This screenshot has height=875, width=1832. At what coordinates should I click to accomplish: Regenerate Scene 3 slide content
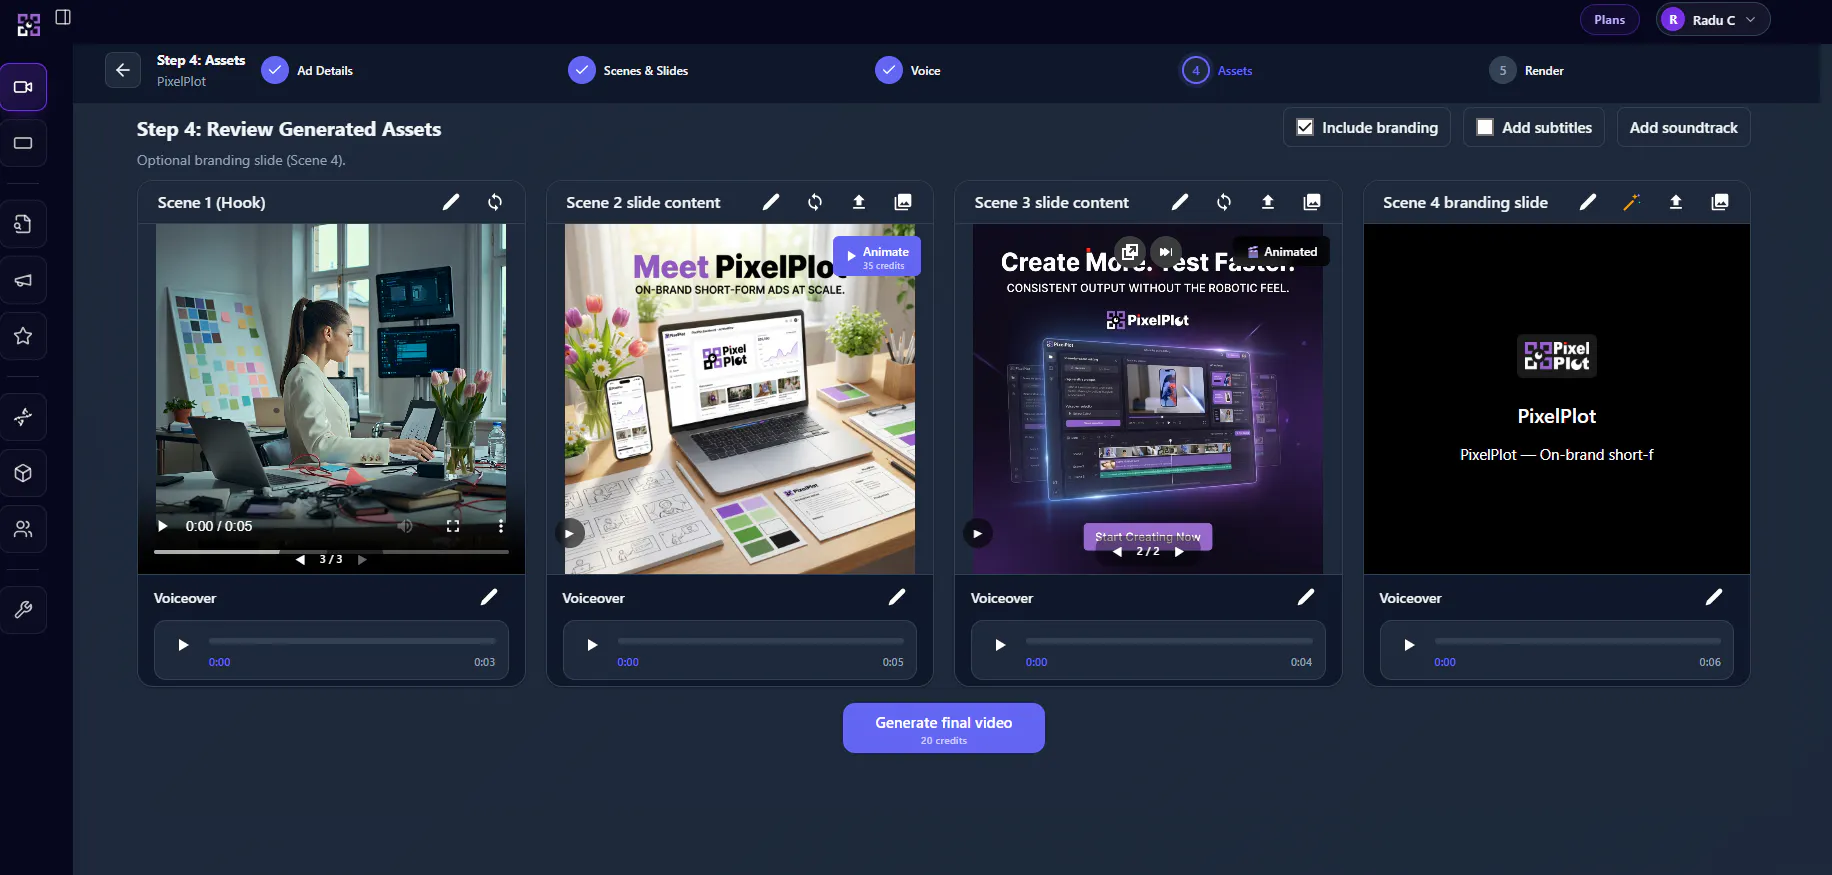pyautogui.click(x=1224, y=202)
